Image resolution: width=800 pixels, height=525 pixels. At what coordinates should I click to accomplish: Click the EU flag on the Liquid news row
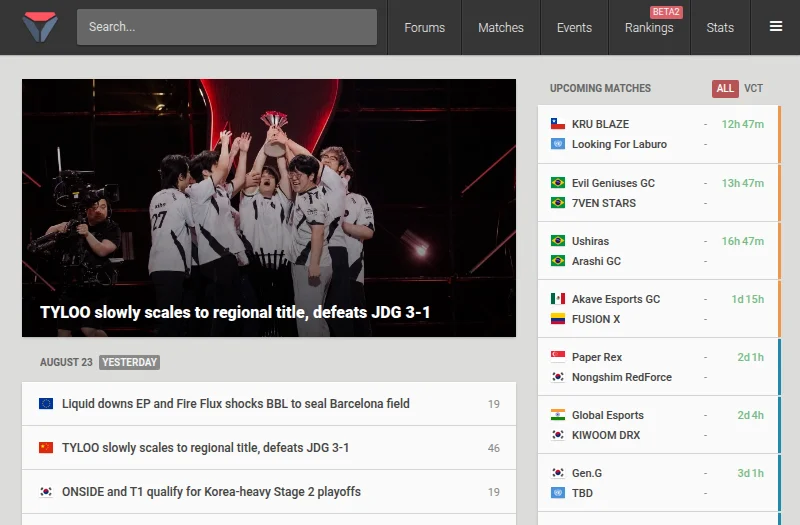46,404
